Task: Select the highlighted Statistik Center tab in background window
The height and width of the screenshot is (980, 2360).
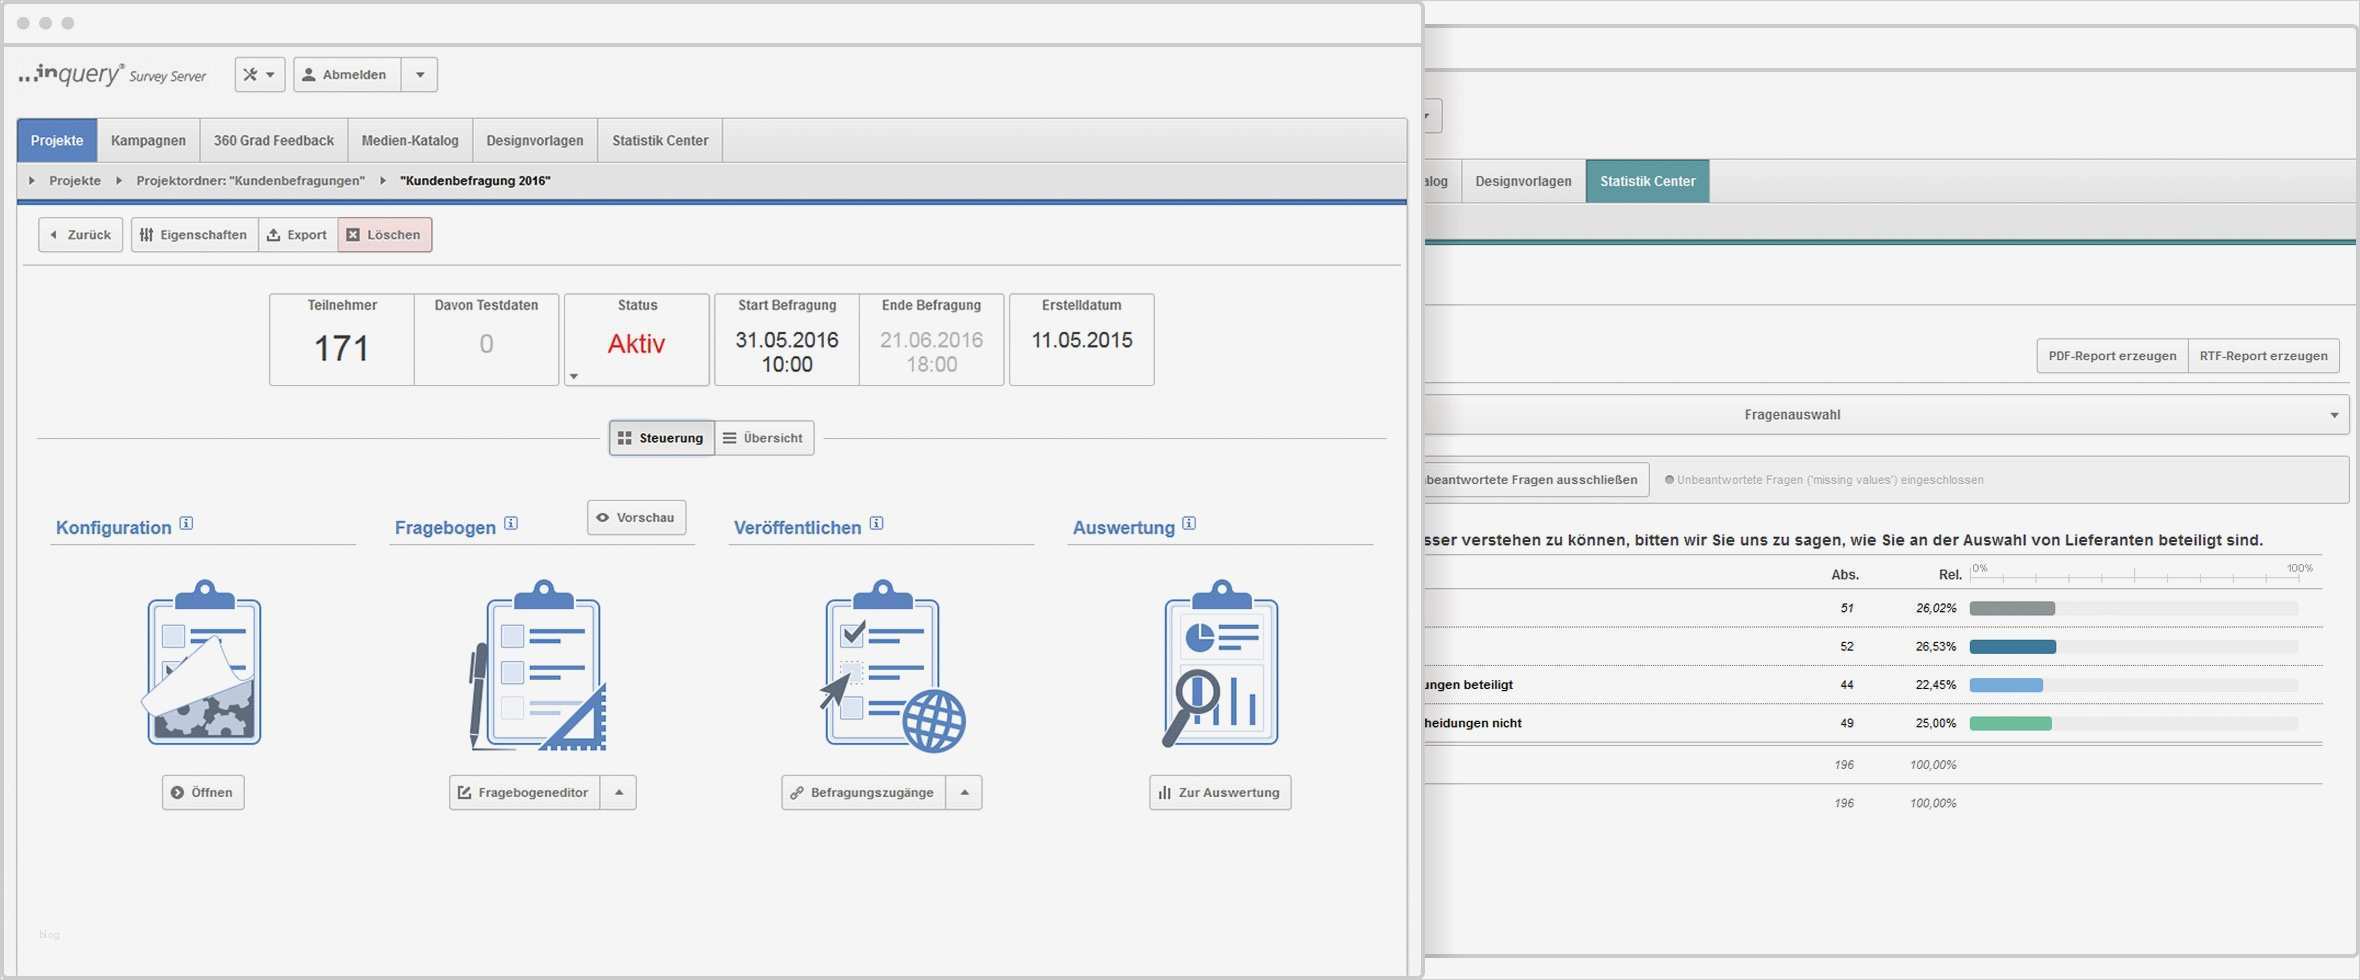Action: 1648,182
